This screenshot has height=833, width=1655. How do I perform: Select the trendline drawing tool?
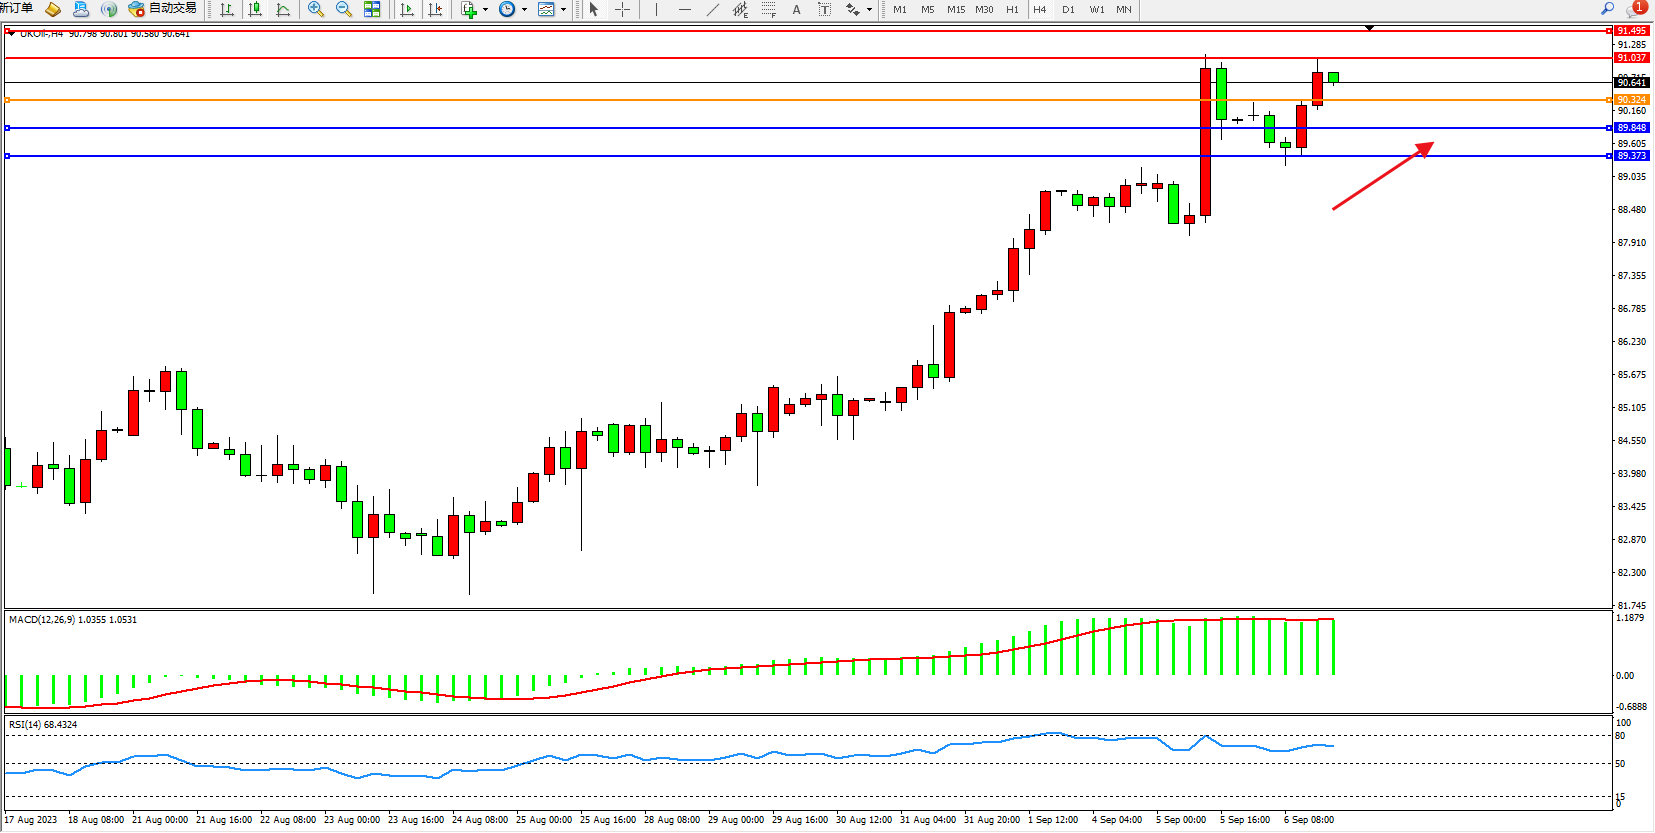712,9
